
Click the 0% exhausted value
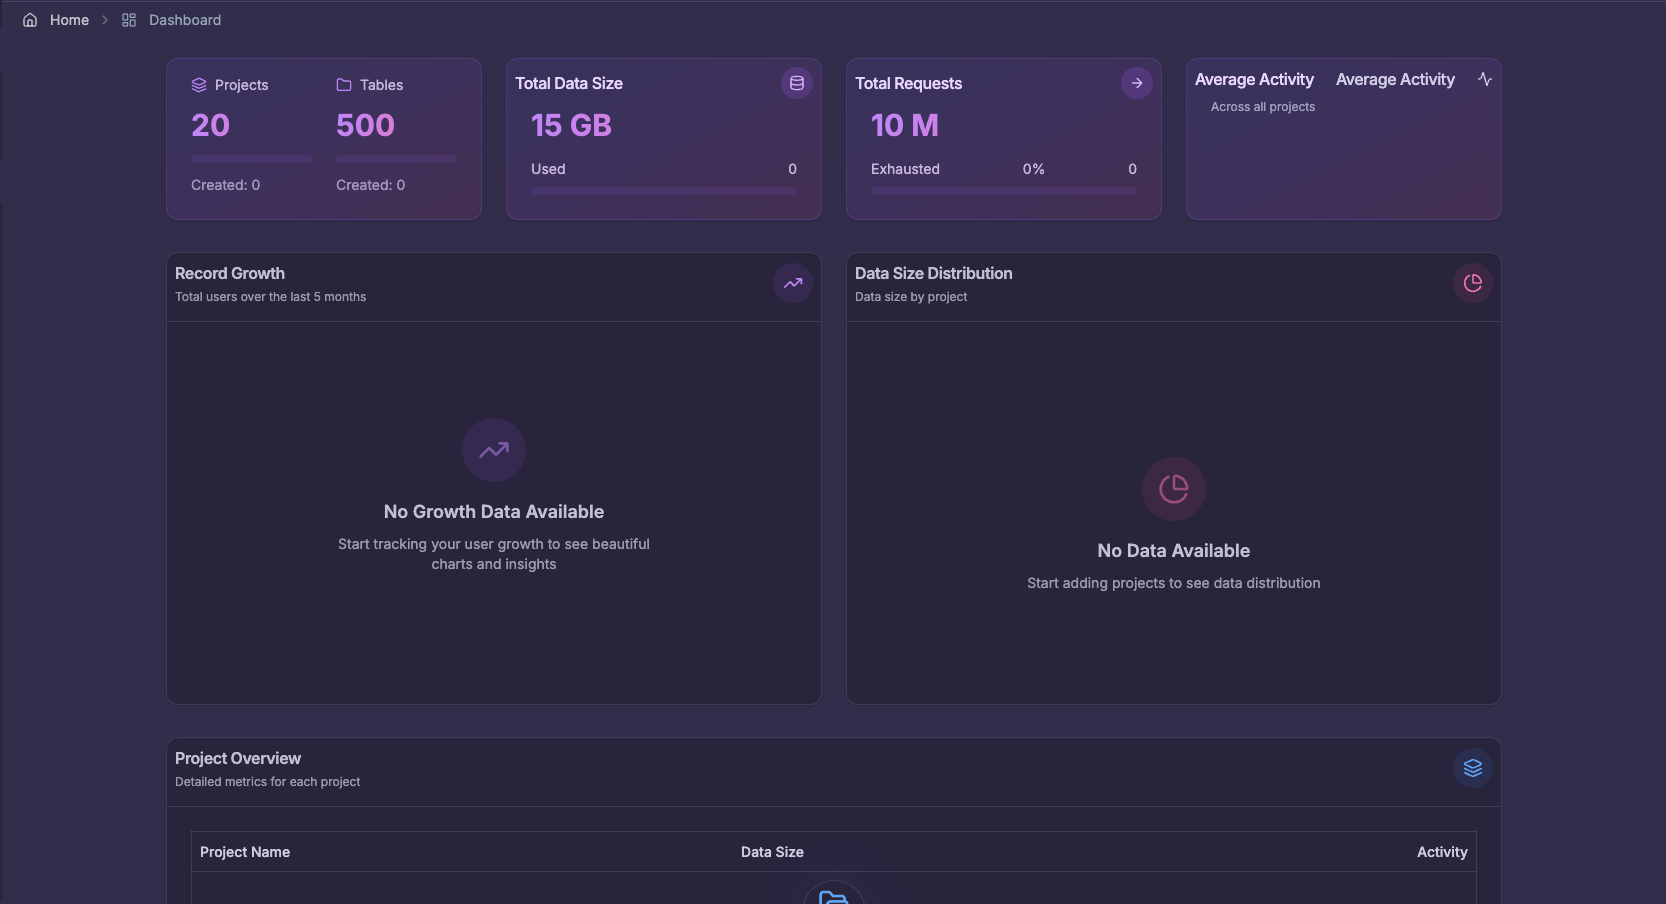1034,169
